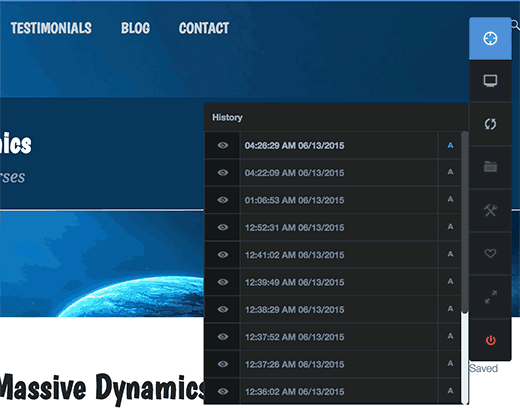
Task: Click the A marker on 01:06:53 AM row
Action: pyautogui.click(x=450, y=200)
